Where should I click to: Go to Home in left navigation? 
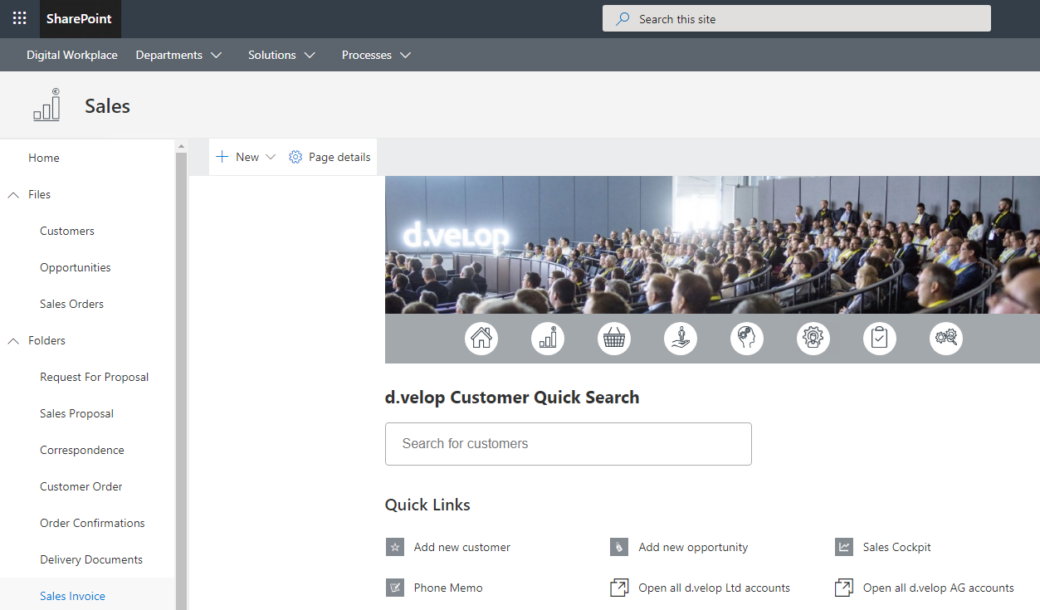(44, 158)
